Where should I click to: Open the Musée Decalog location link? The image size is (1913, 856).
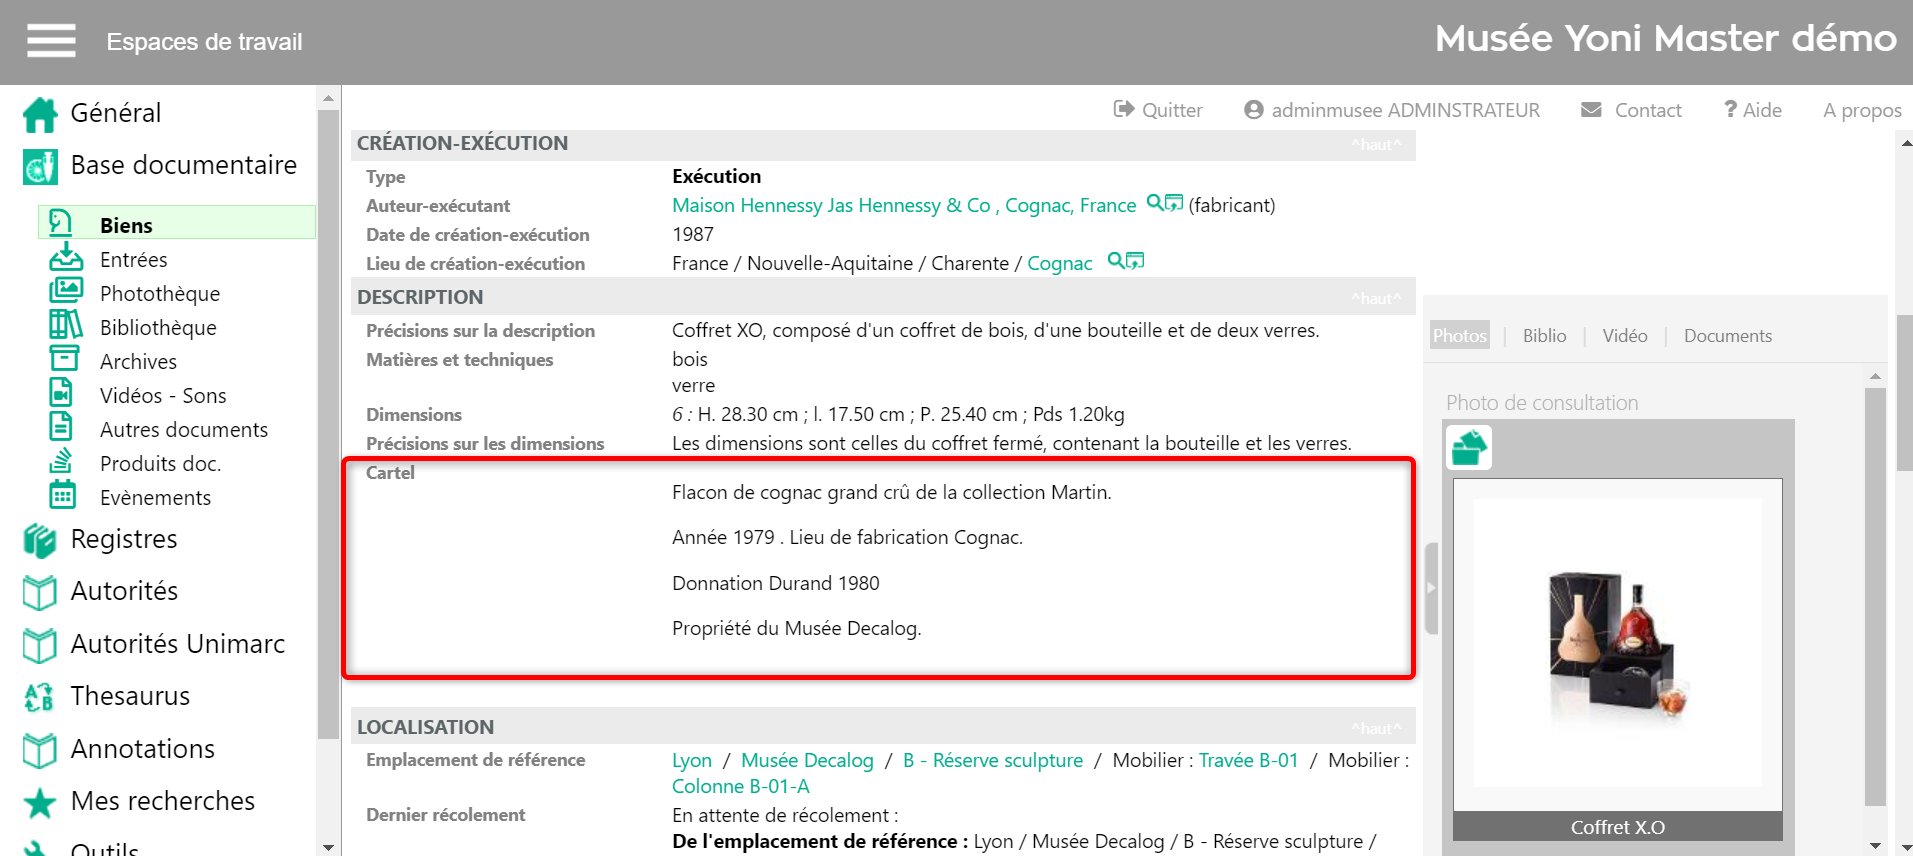coord(807,760)
